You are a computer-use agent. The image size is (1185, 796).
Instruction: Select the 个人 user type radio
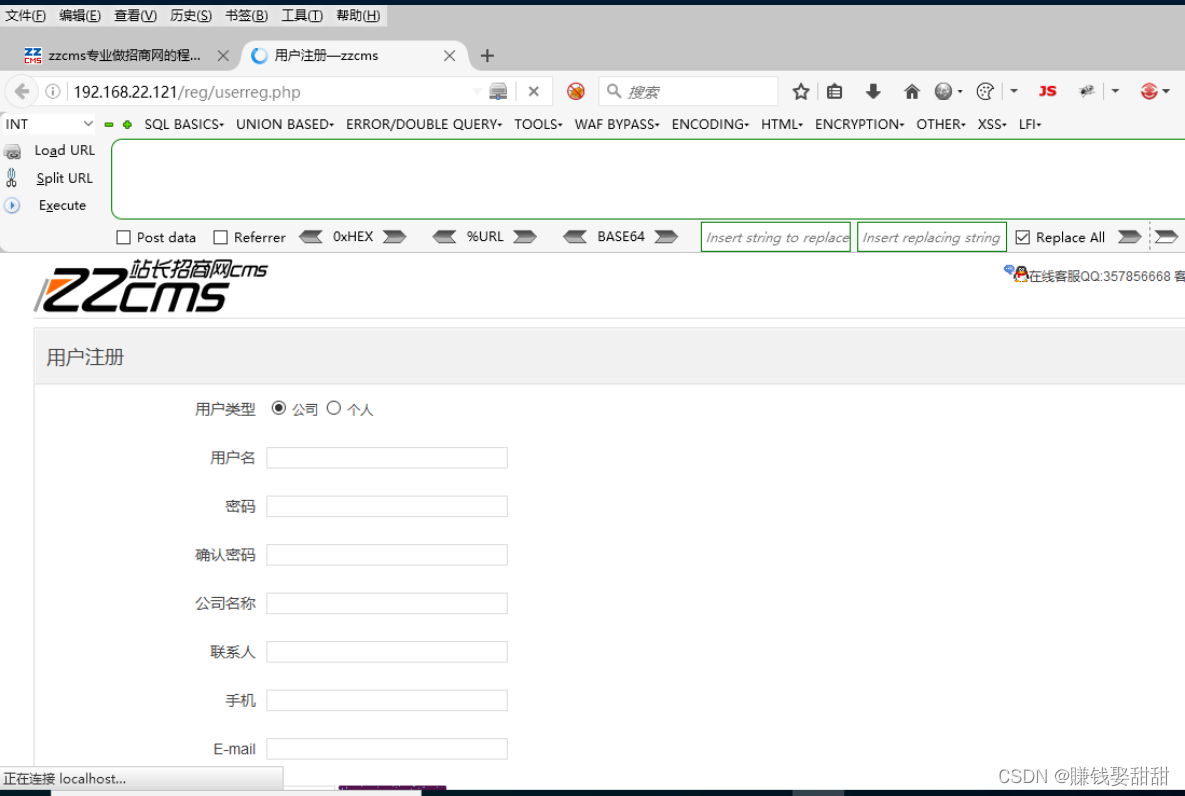tap(334, 408)
